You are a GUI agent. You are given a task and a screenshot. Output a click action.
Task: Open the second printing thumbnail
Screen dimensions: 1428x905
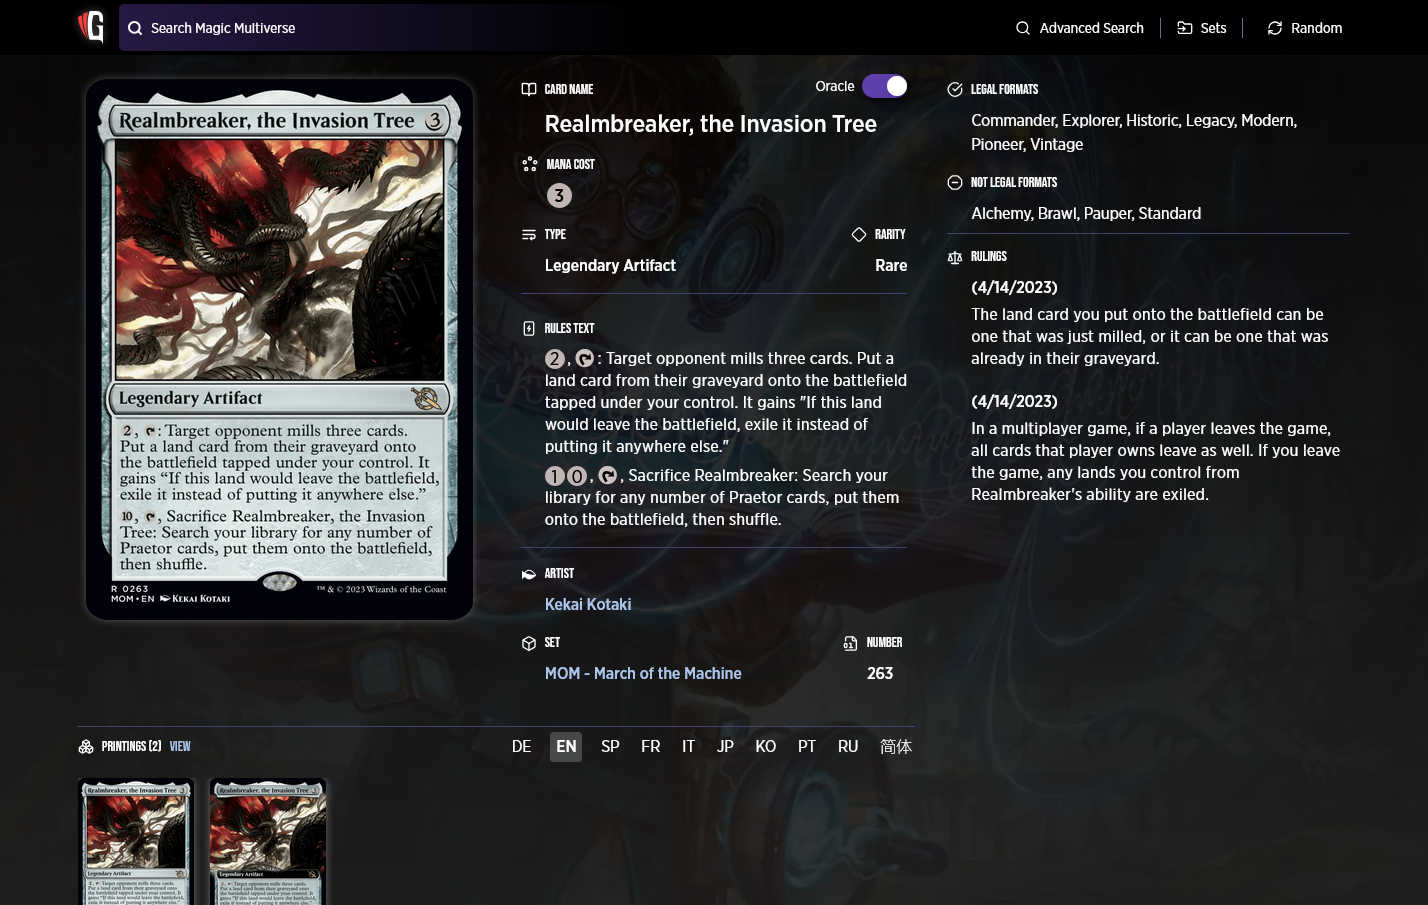click(267, 841)
